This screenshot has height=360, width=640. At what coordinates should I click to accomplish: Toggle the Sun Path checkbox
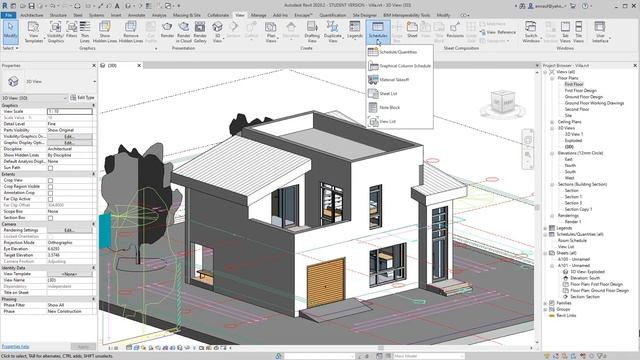click(50, 168)
